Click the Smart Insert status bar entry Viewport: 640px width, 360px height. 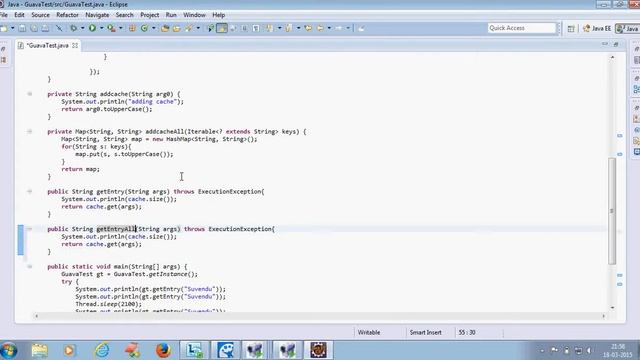tap(425, 332)
